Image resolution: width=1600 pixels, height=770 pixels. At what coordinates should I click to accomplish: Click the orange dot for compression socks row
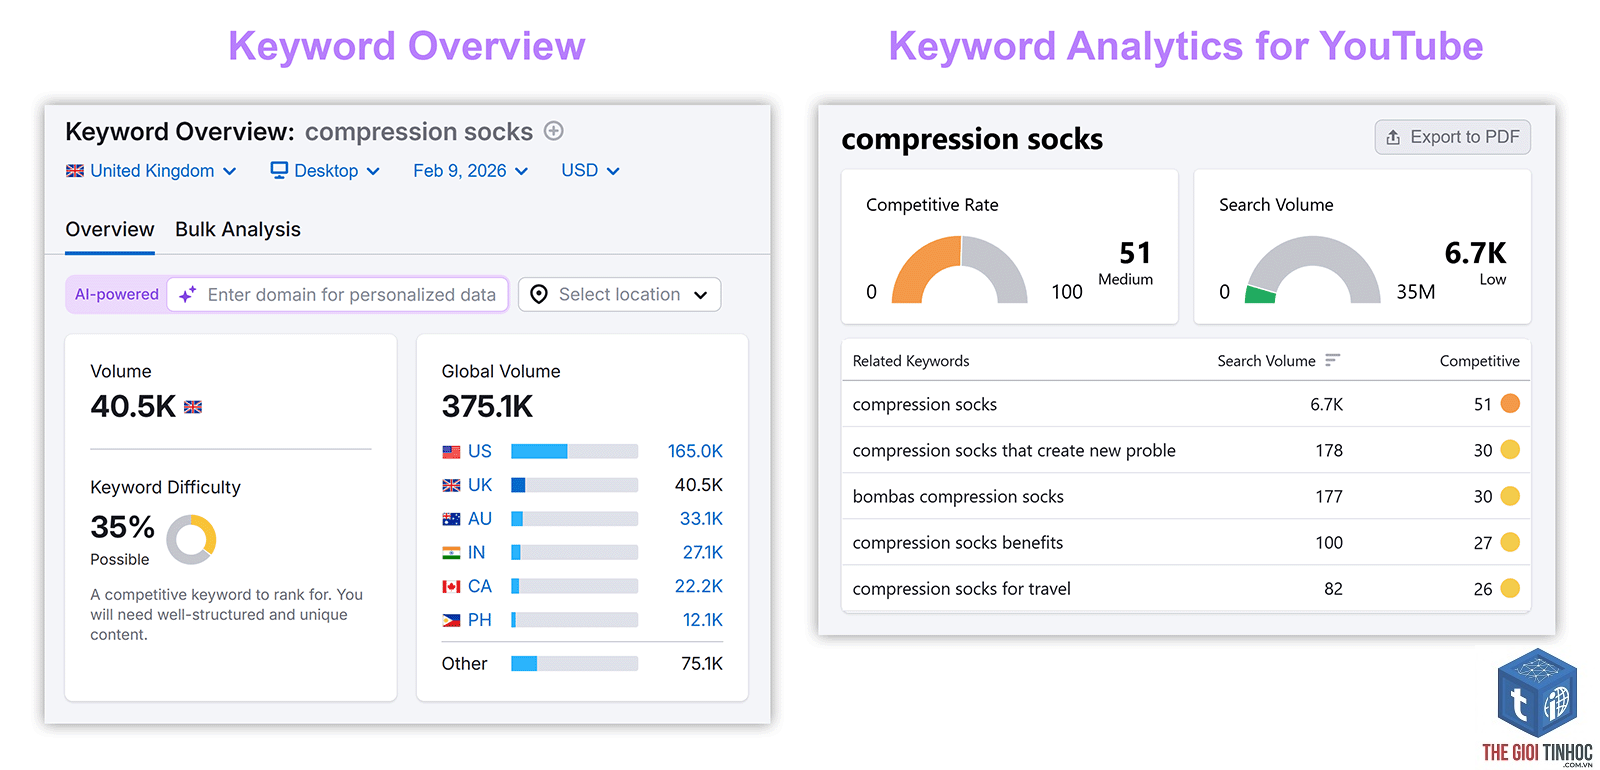click(1510, 404)
